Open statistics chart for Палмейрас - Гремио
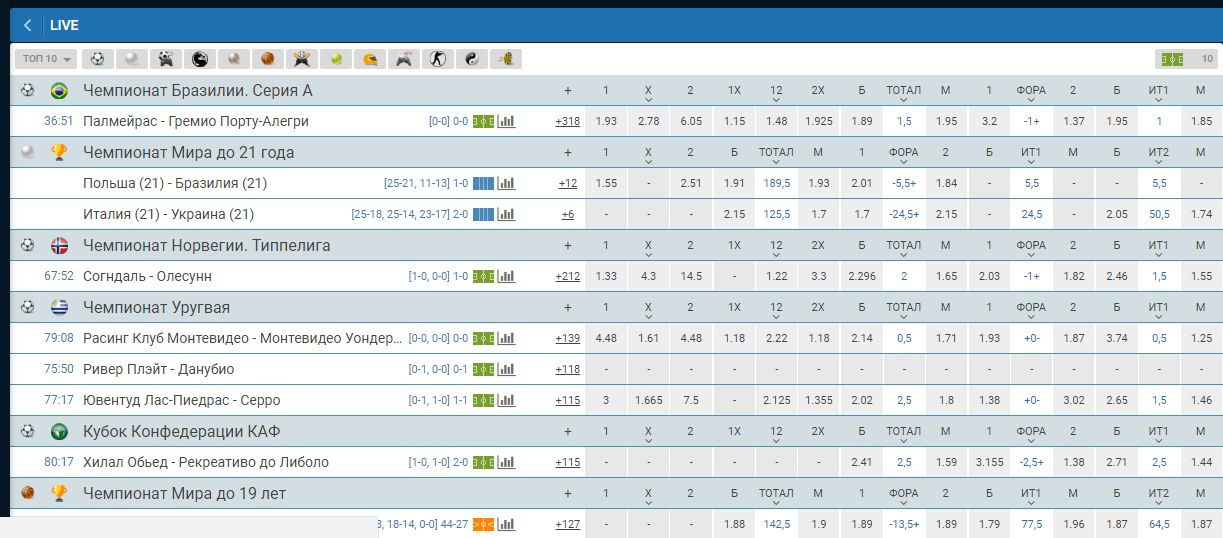This screenshot has width=1223, height=538. pyautogui.click(x=507, y=121)
